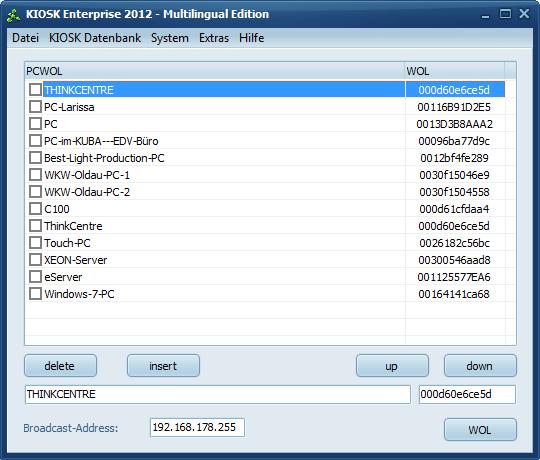Check the Touch-PC checkbox
The height and width of the screenshot is (460, 540).
click(35, 243)
